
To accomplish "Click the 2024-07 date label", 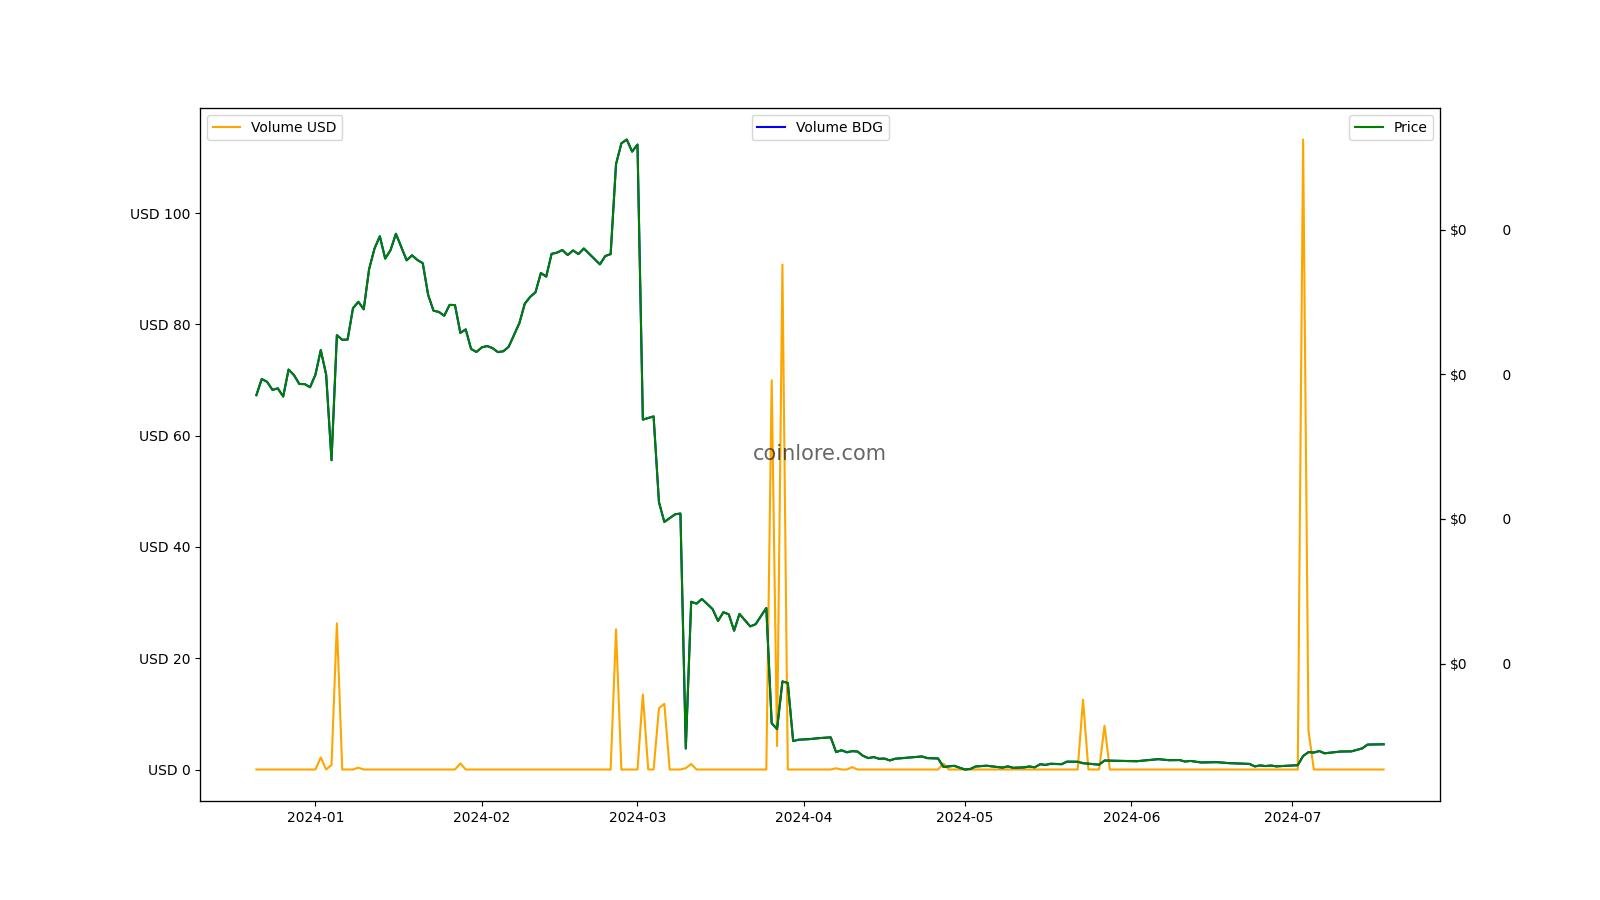I will coord(1292,817).
